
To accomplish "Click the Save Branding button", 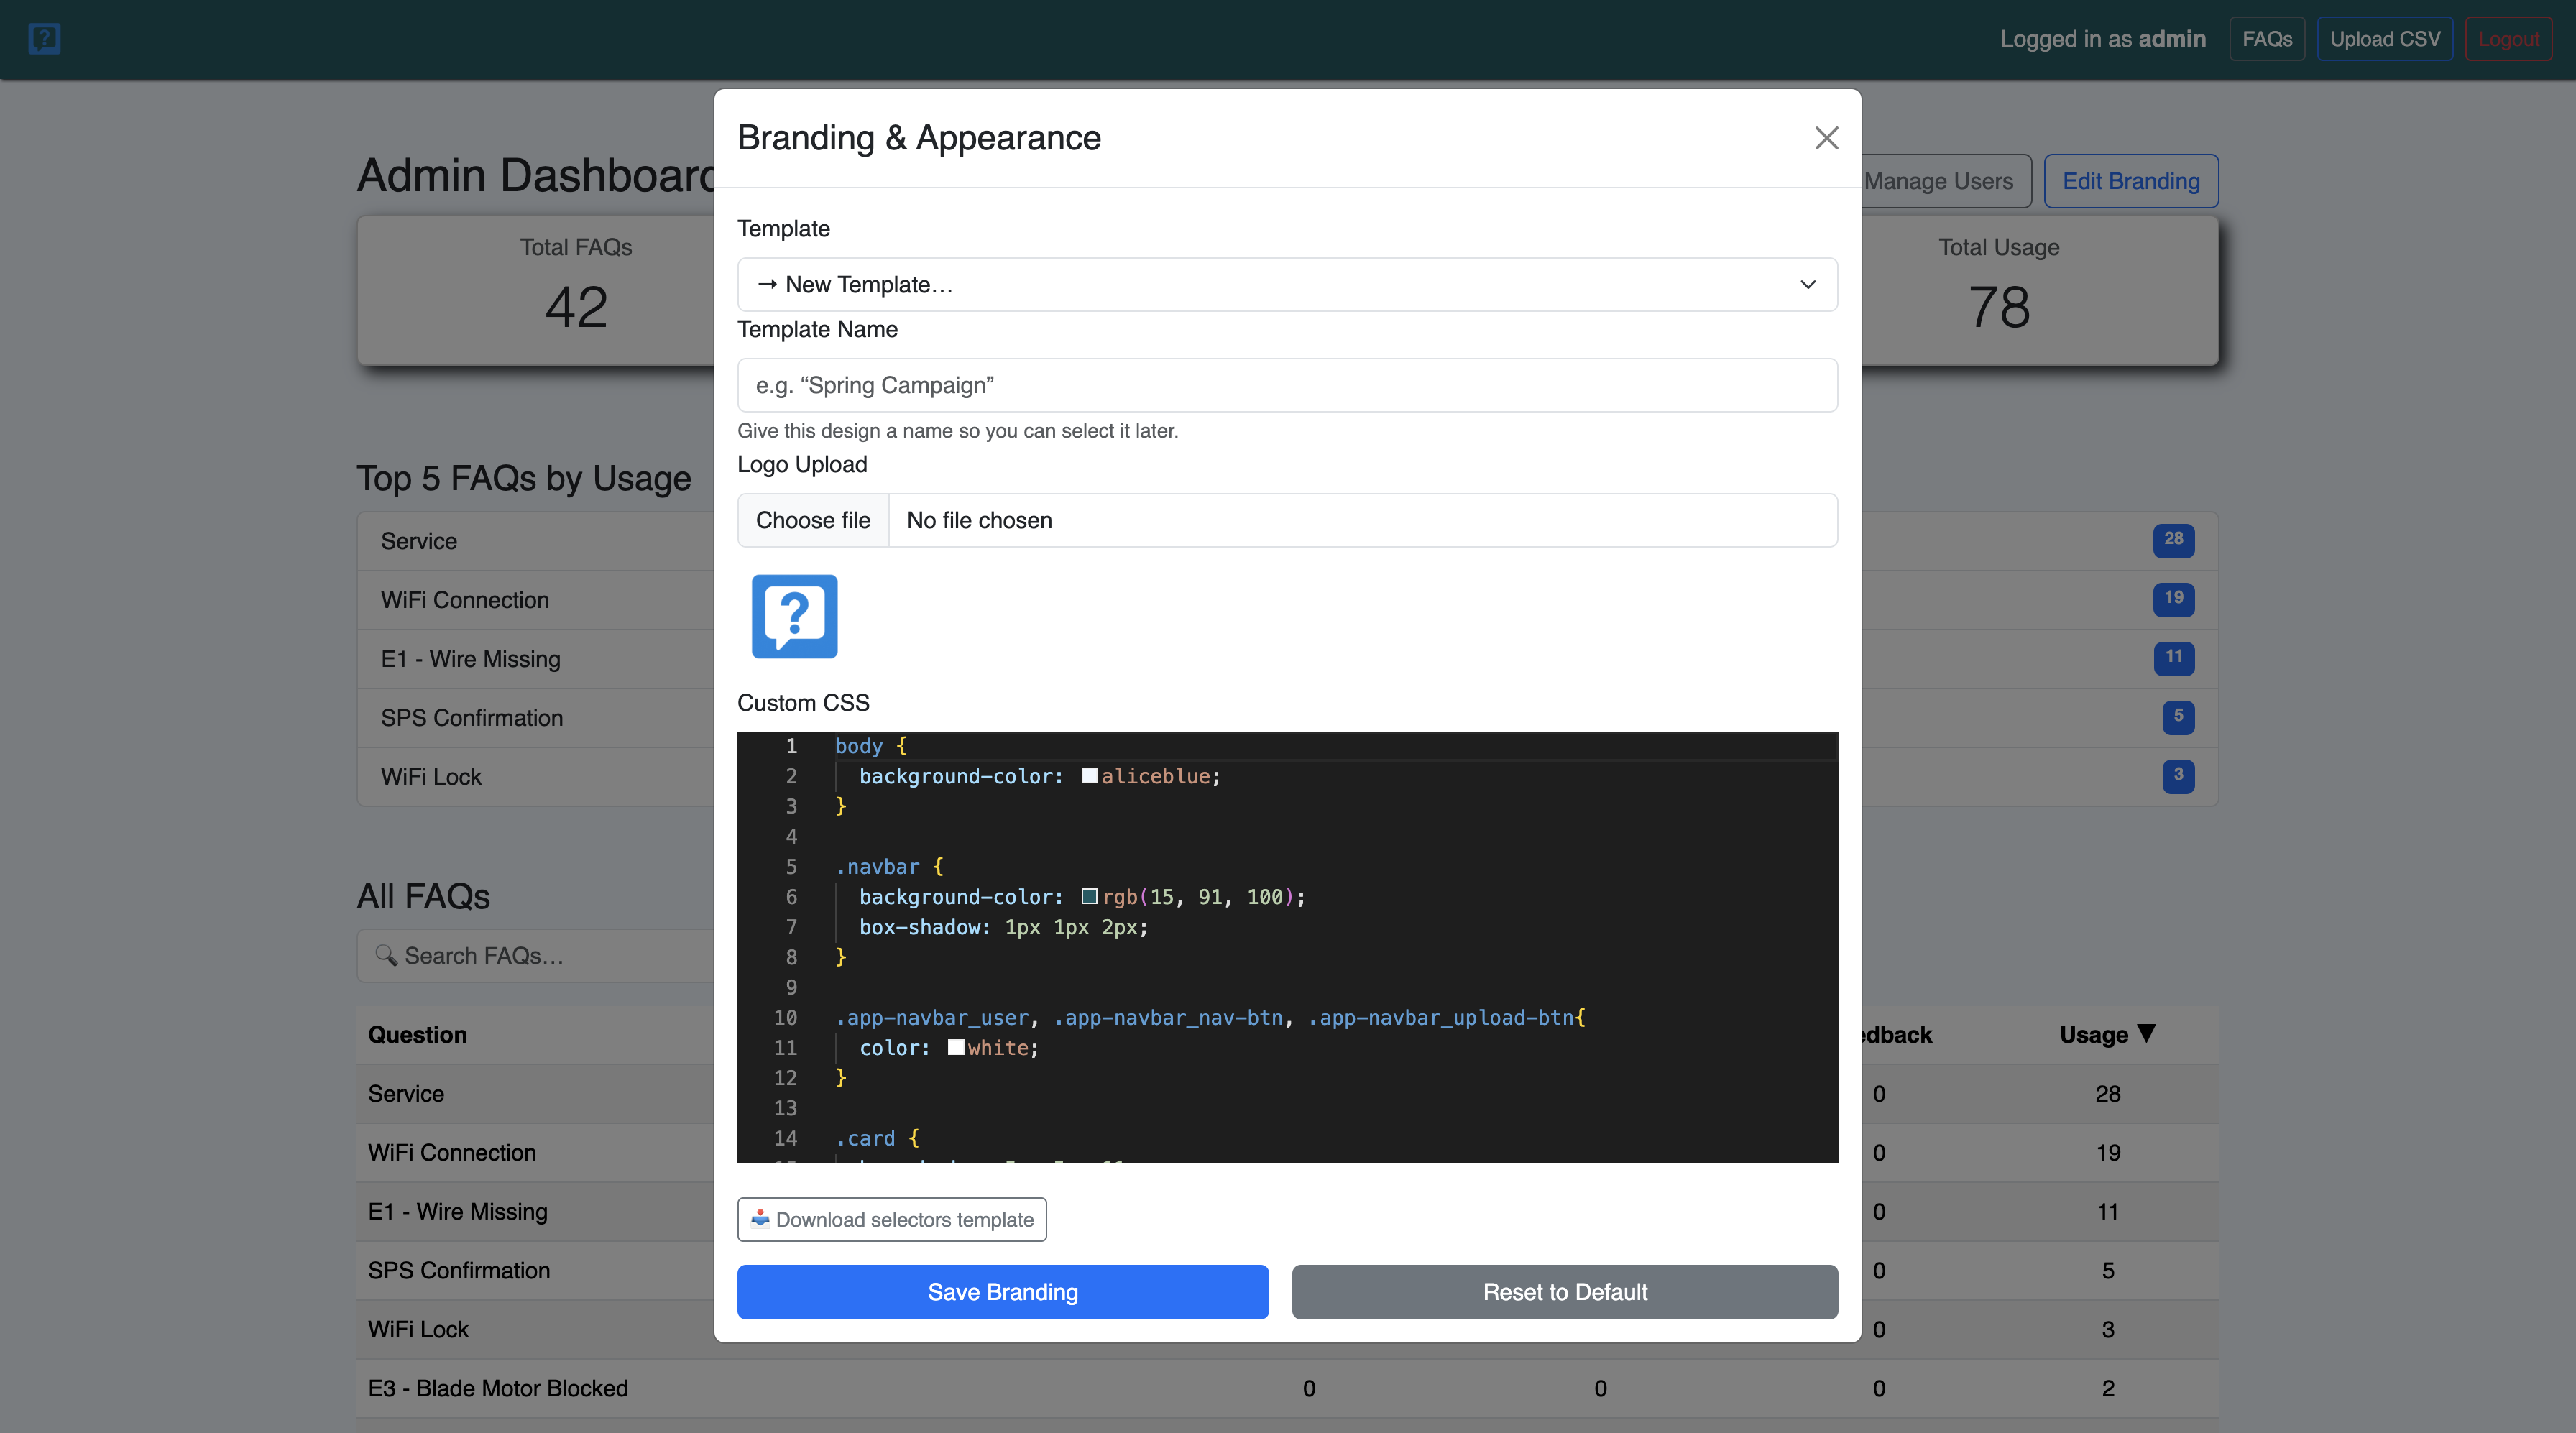I will tap(1003, 1292).
